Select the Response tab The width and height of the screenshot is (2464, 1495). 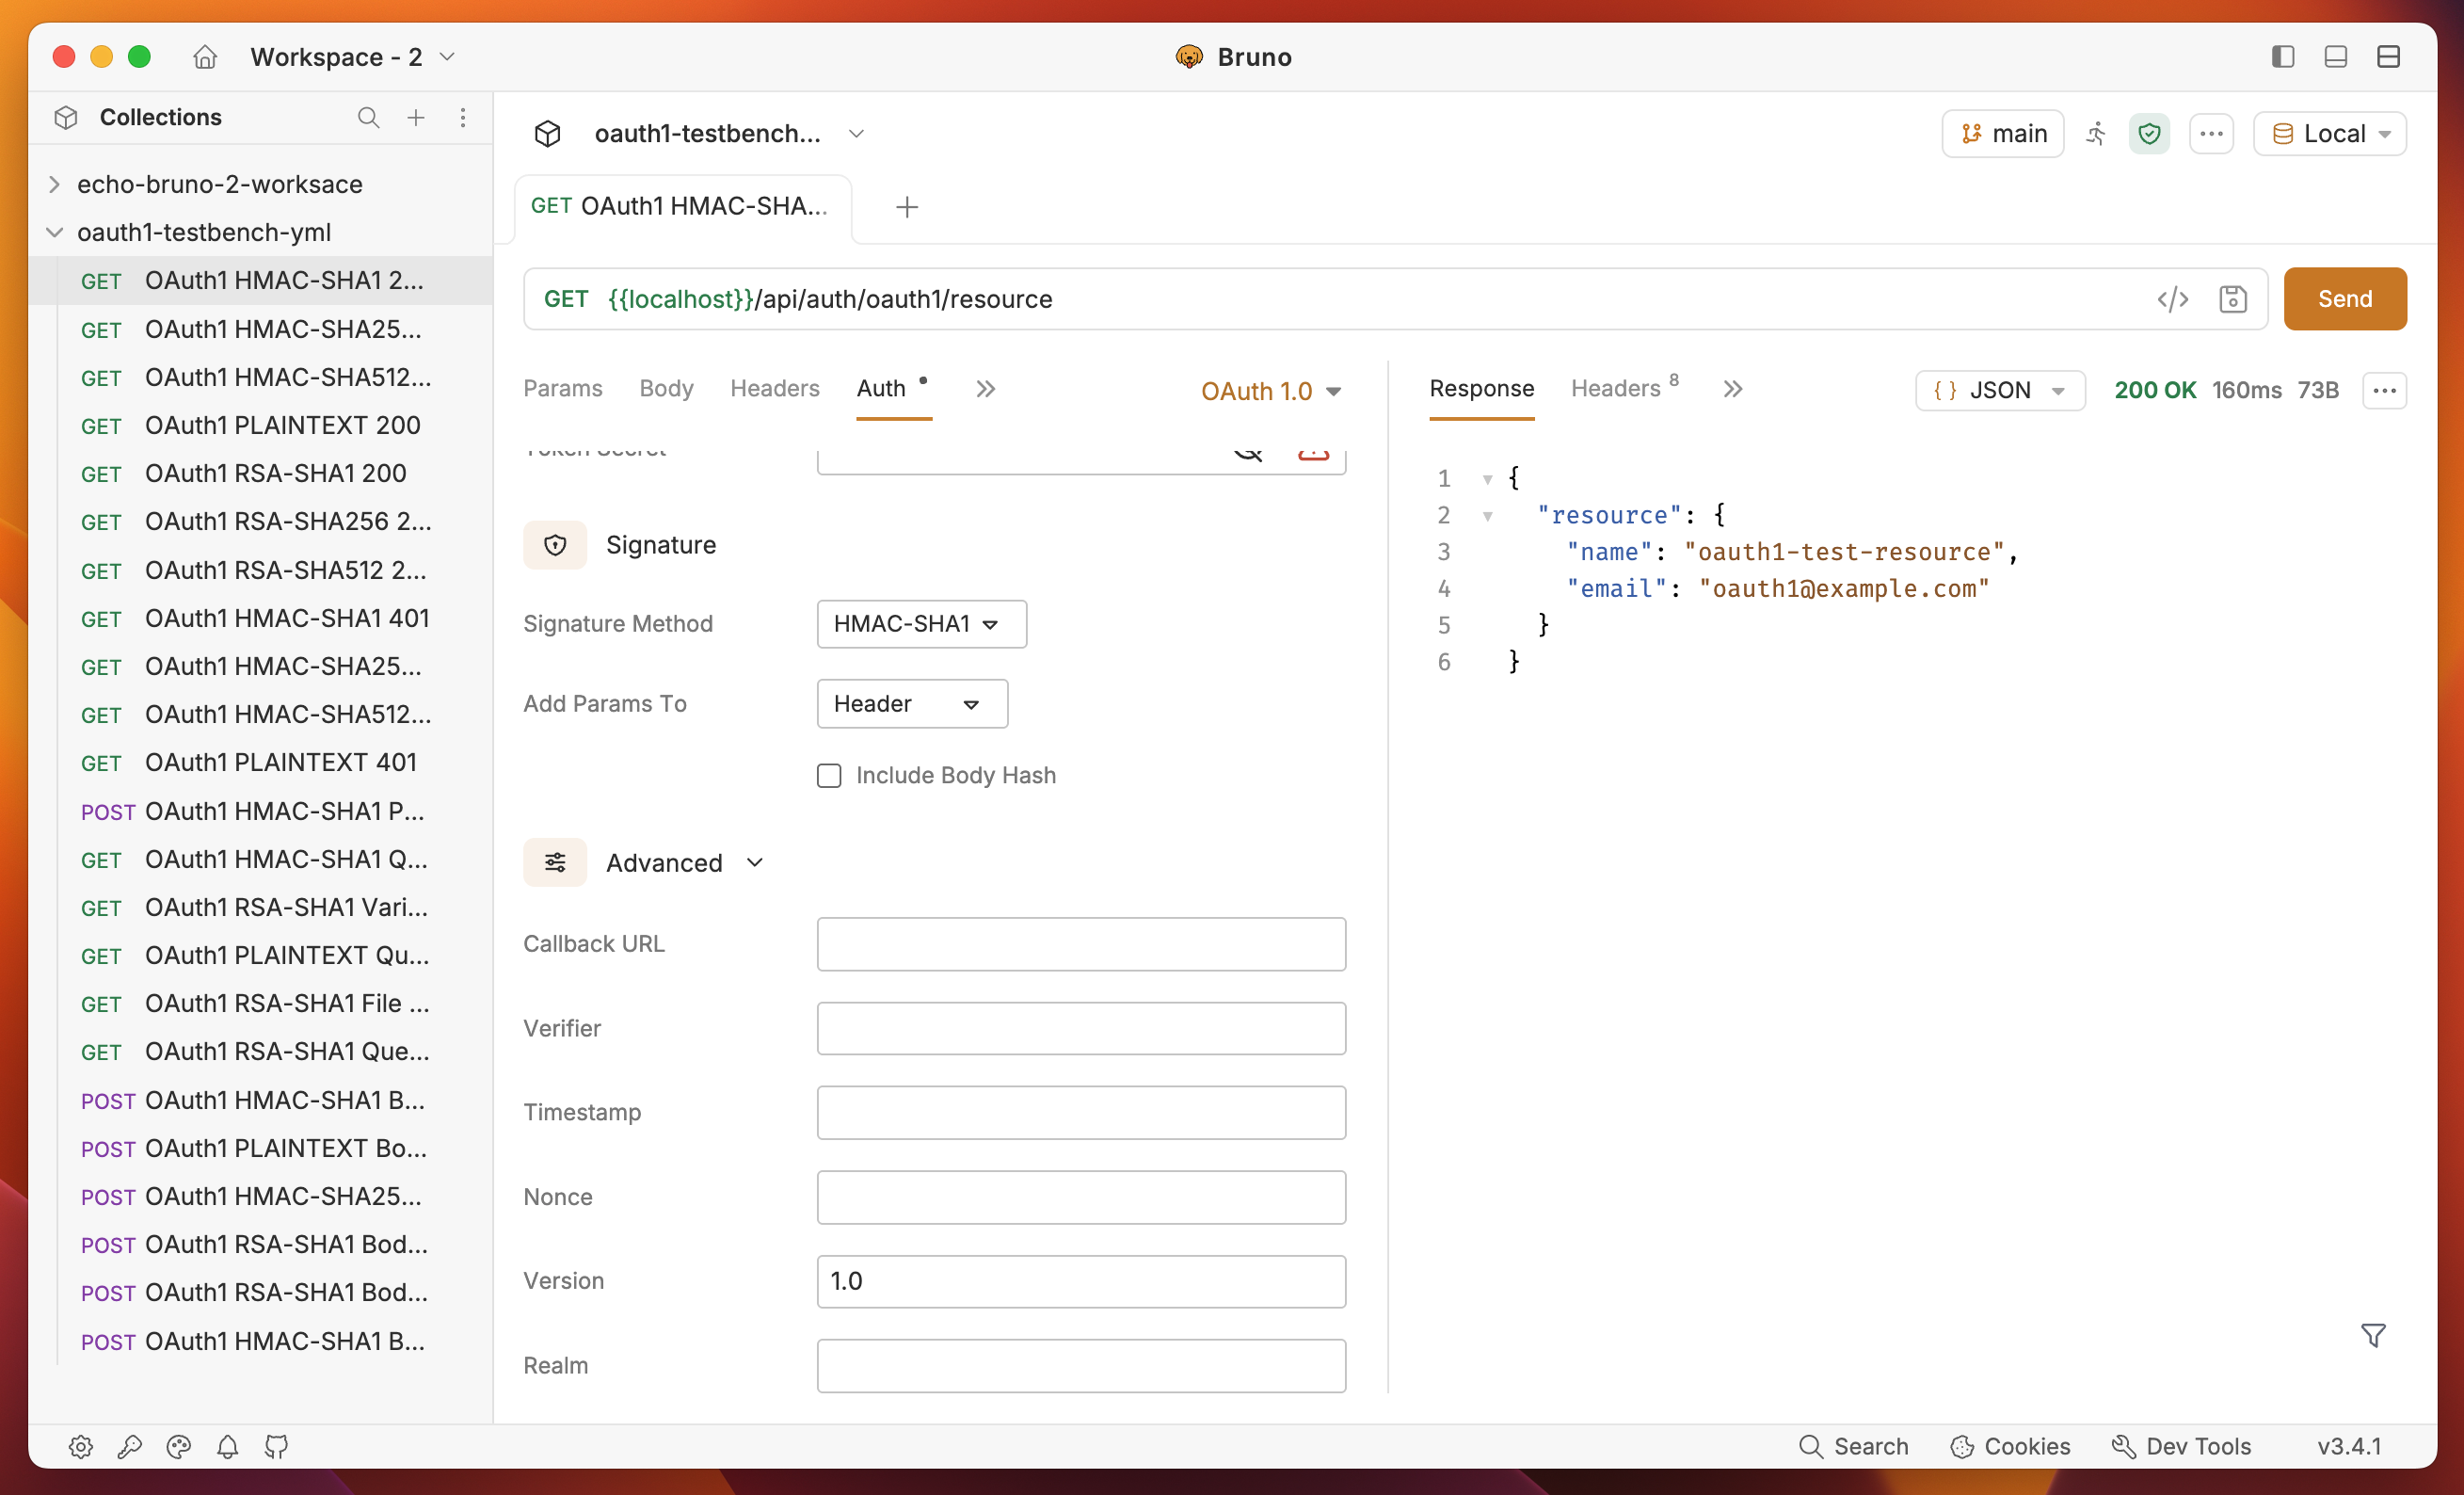point(1481,388)
